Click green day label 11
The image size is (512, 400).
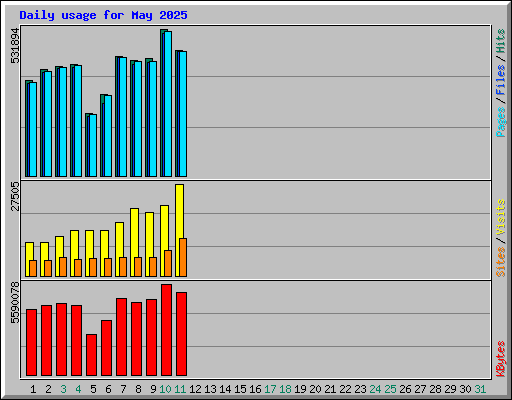pyautogui.click(x=180, y=389)
